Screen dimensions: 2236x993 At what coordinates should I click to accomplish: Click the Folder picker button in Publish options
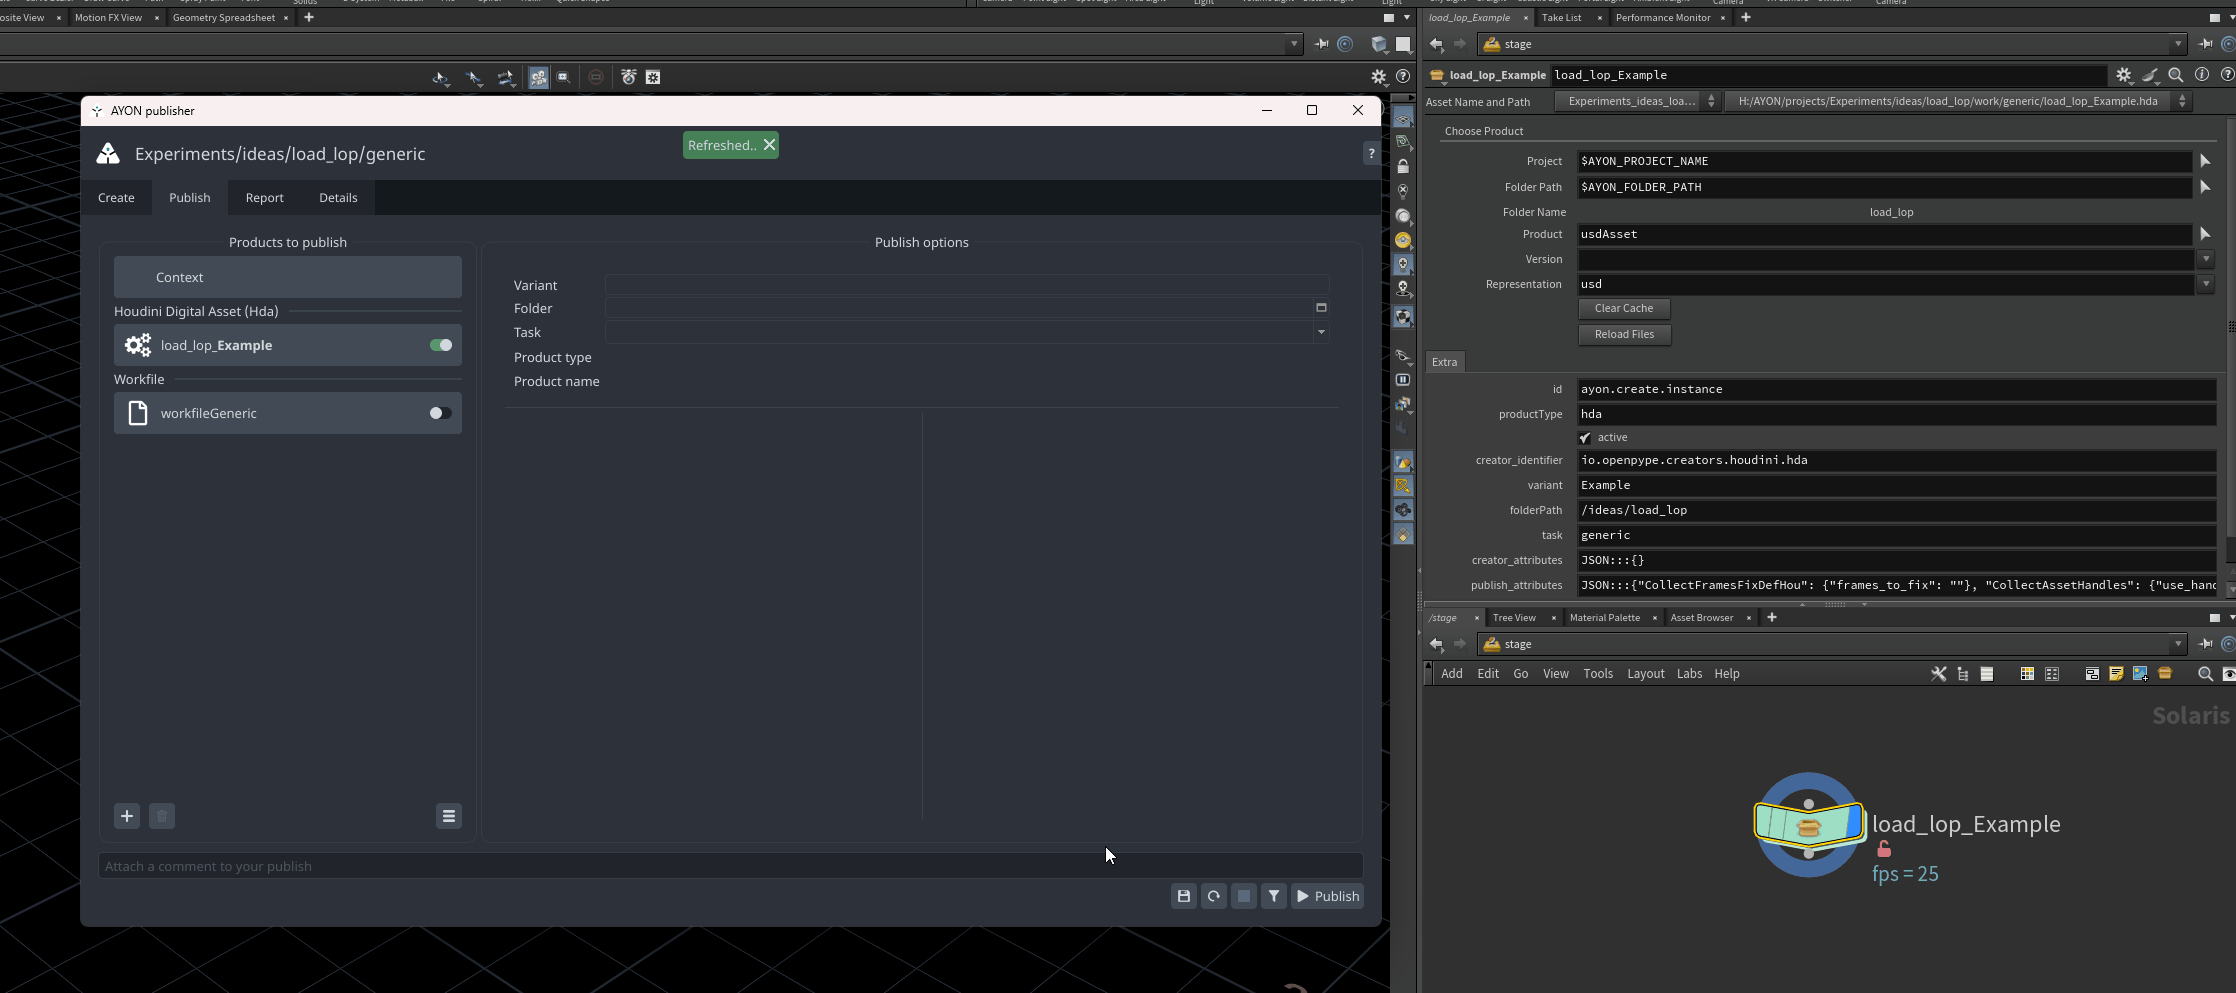pos(1321,308)
